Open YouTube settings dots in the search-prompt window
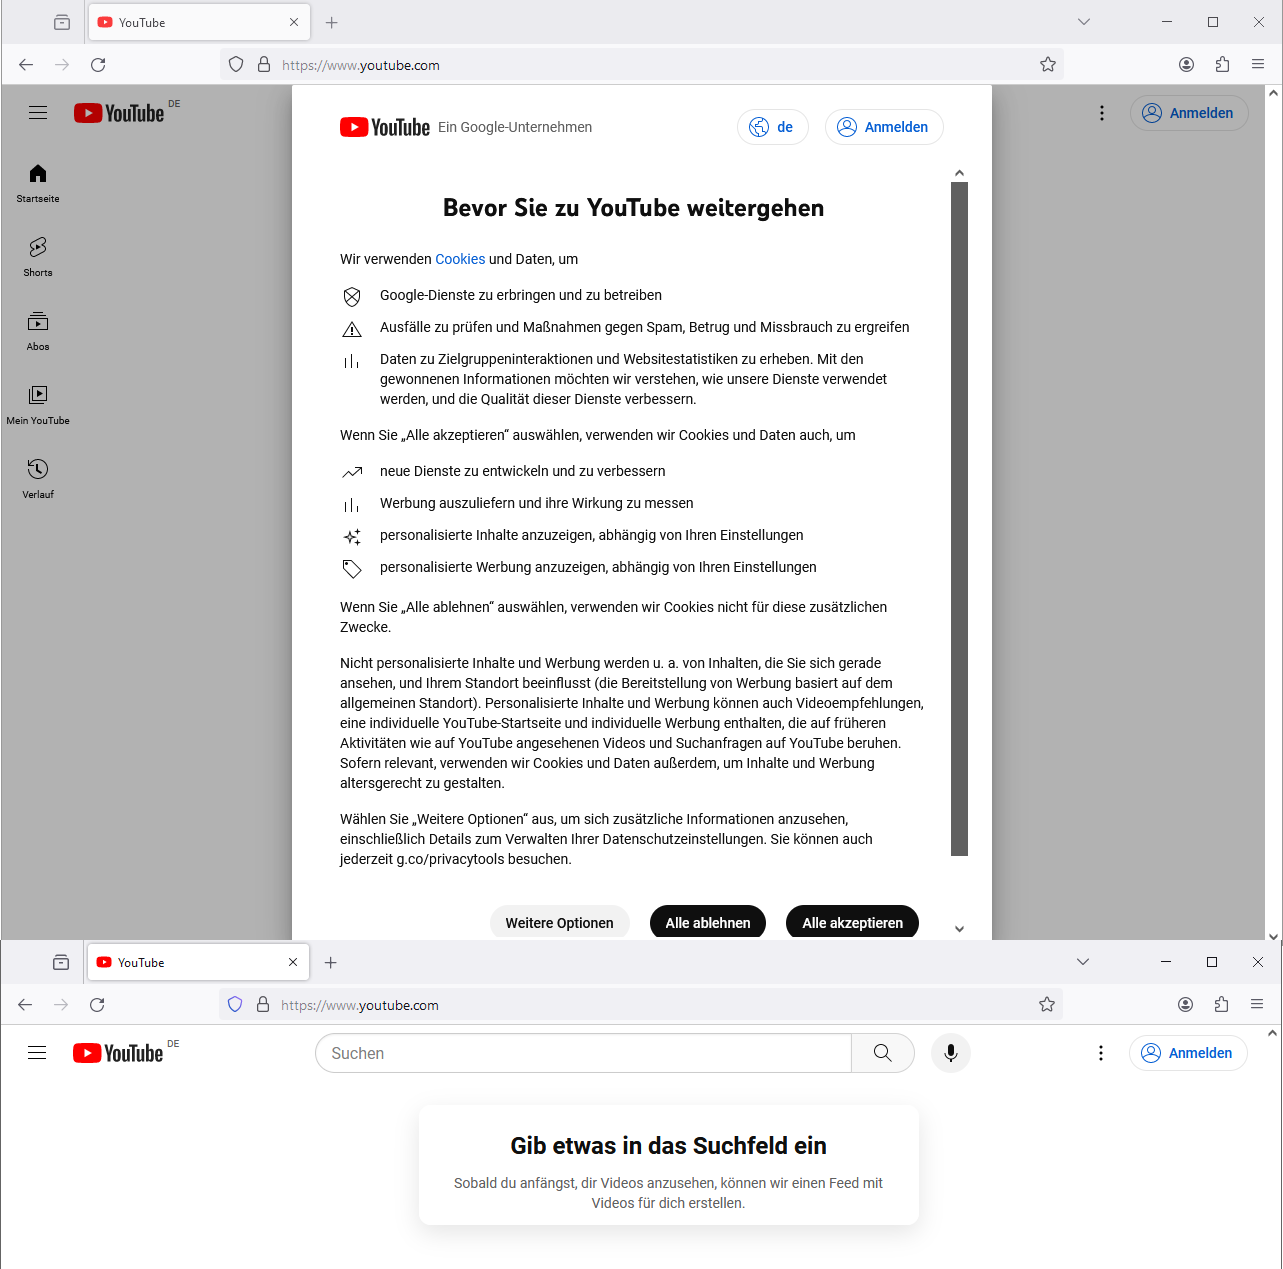 coord(1101,1053)
